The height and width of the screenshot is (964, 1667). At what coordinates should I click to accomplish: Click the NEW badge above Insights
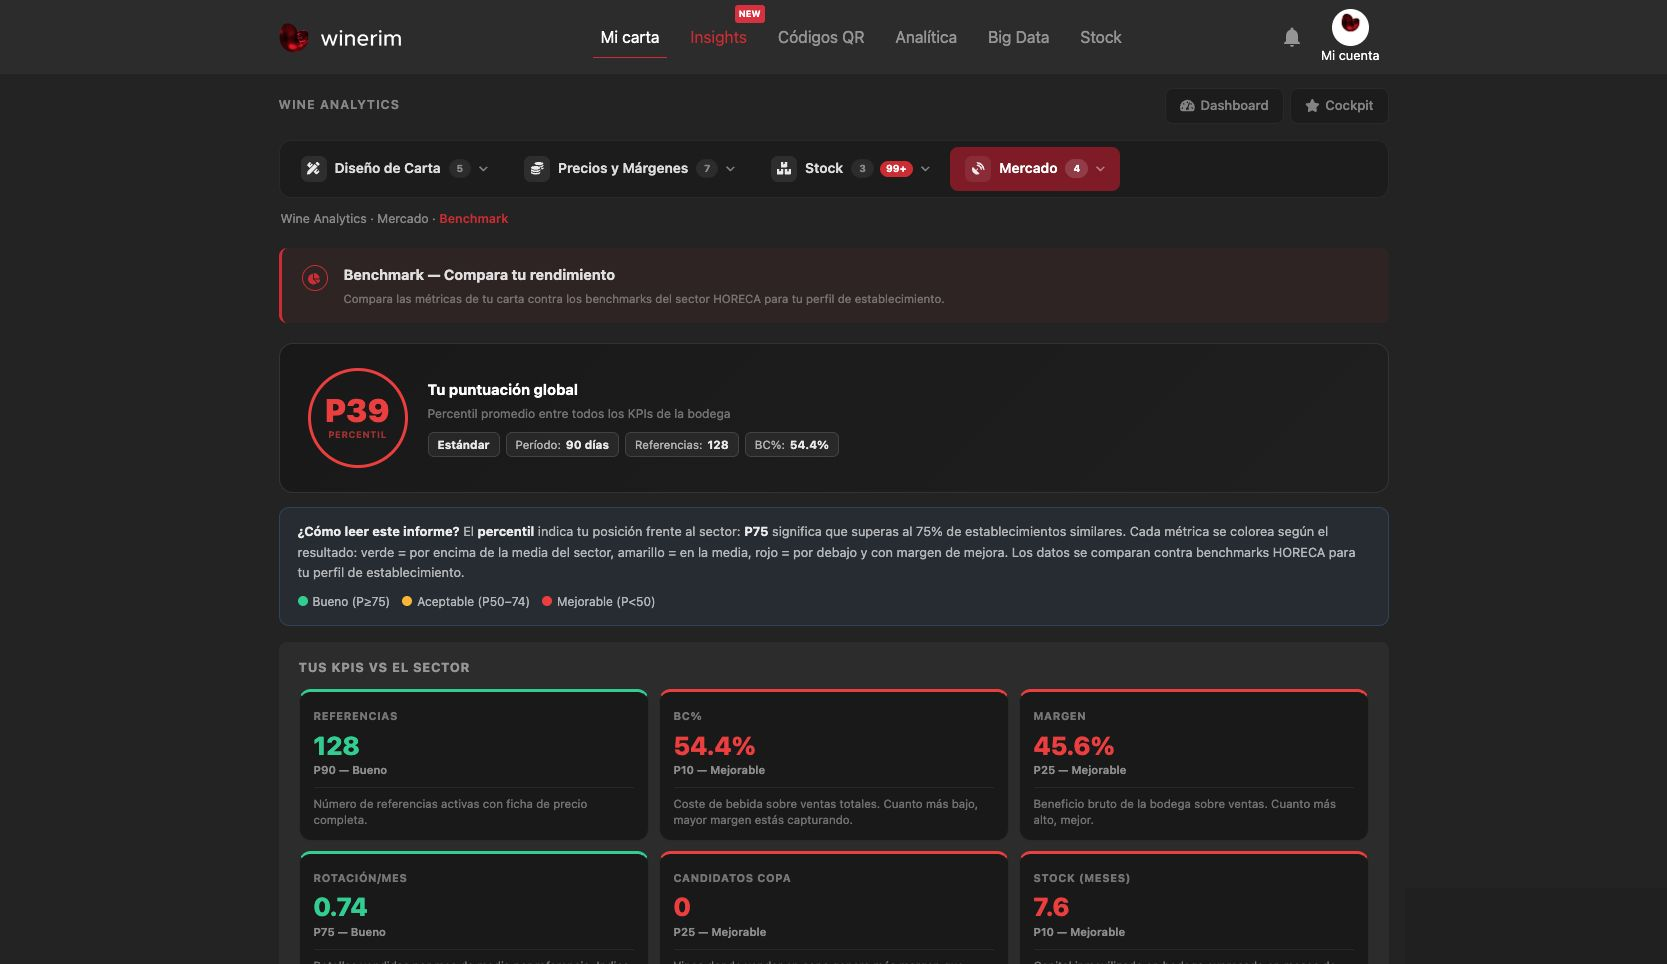click(749, 14)
